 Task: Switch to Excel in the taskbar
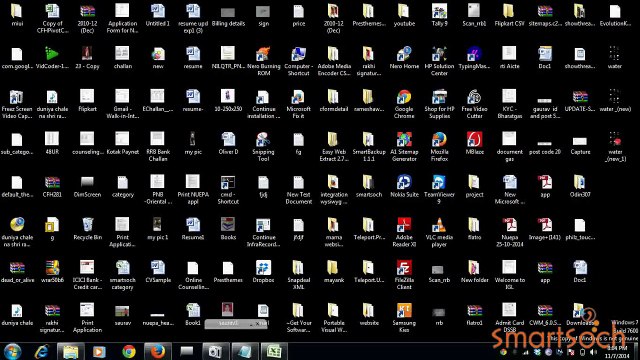(273, 351)
